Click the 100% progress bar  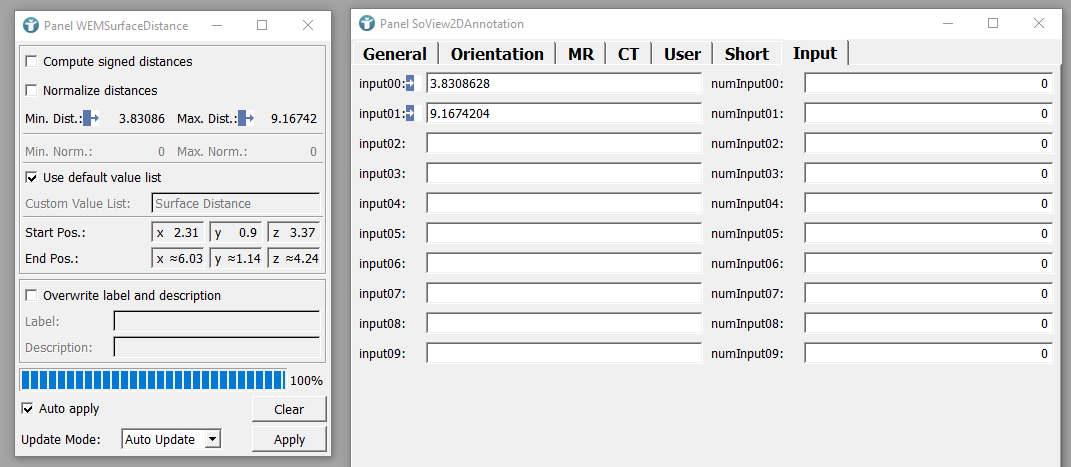tap(153, 380)
